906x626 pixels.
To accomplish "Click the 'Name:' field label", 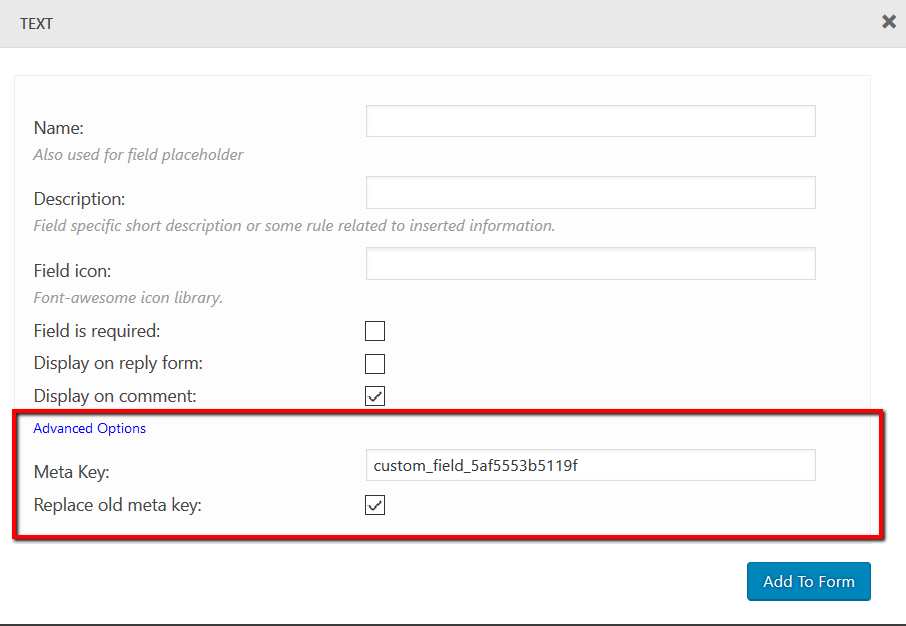I will (x=59, y=128).
